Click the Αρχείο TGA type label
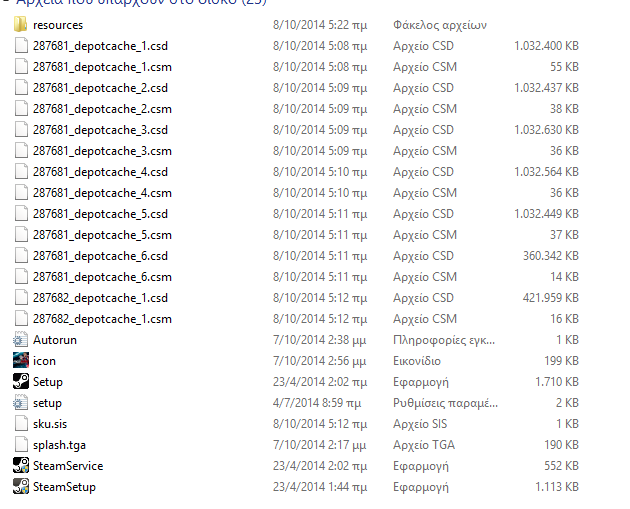630x509 pixels. 424,445
